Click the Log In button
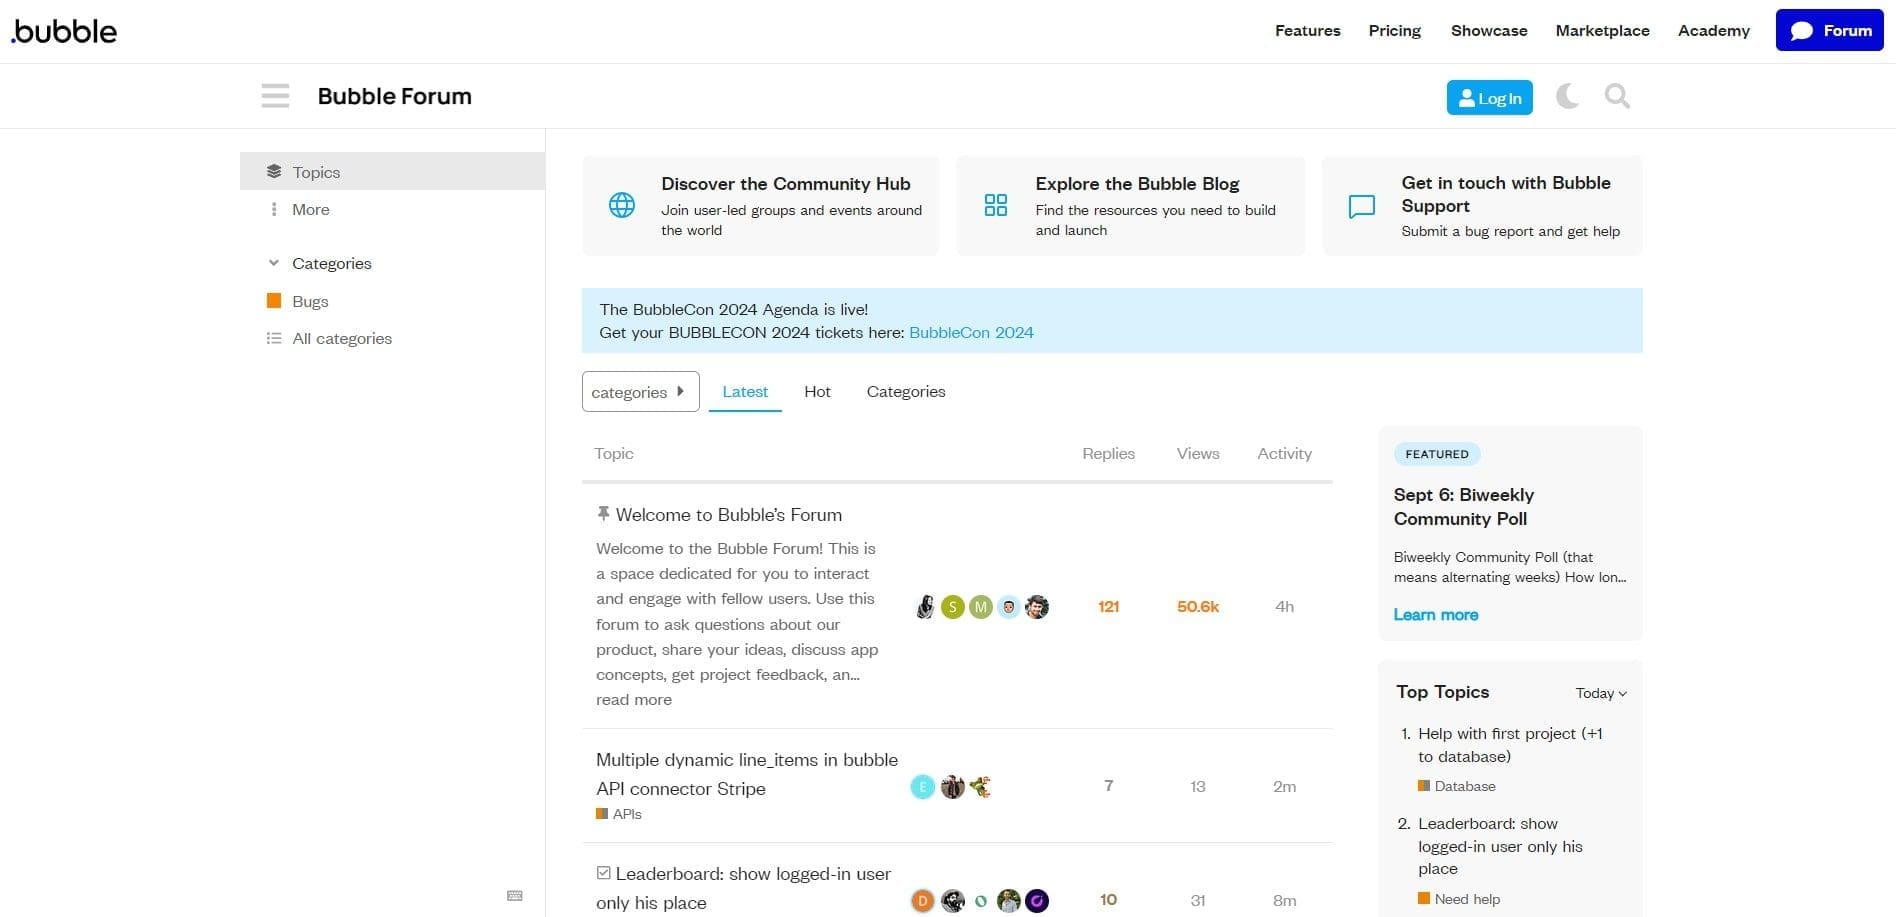The image size is (1896, 917). (x=1490, y=98)
